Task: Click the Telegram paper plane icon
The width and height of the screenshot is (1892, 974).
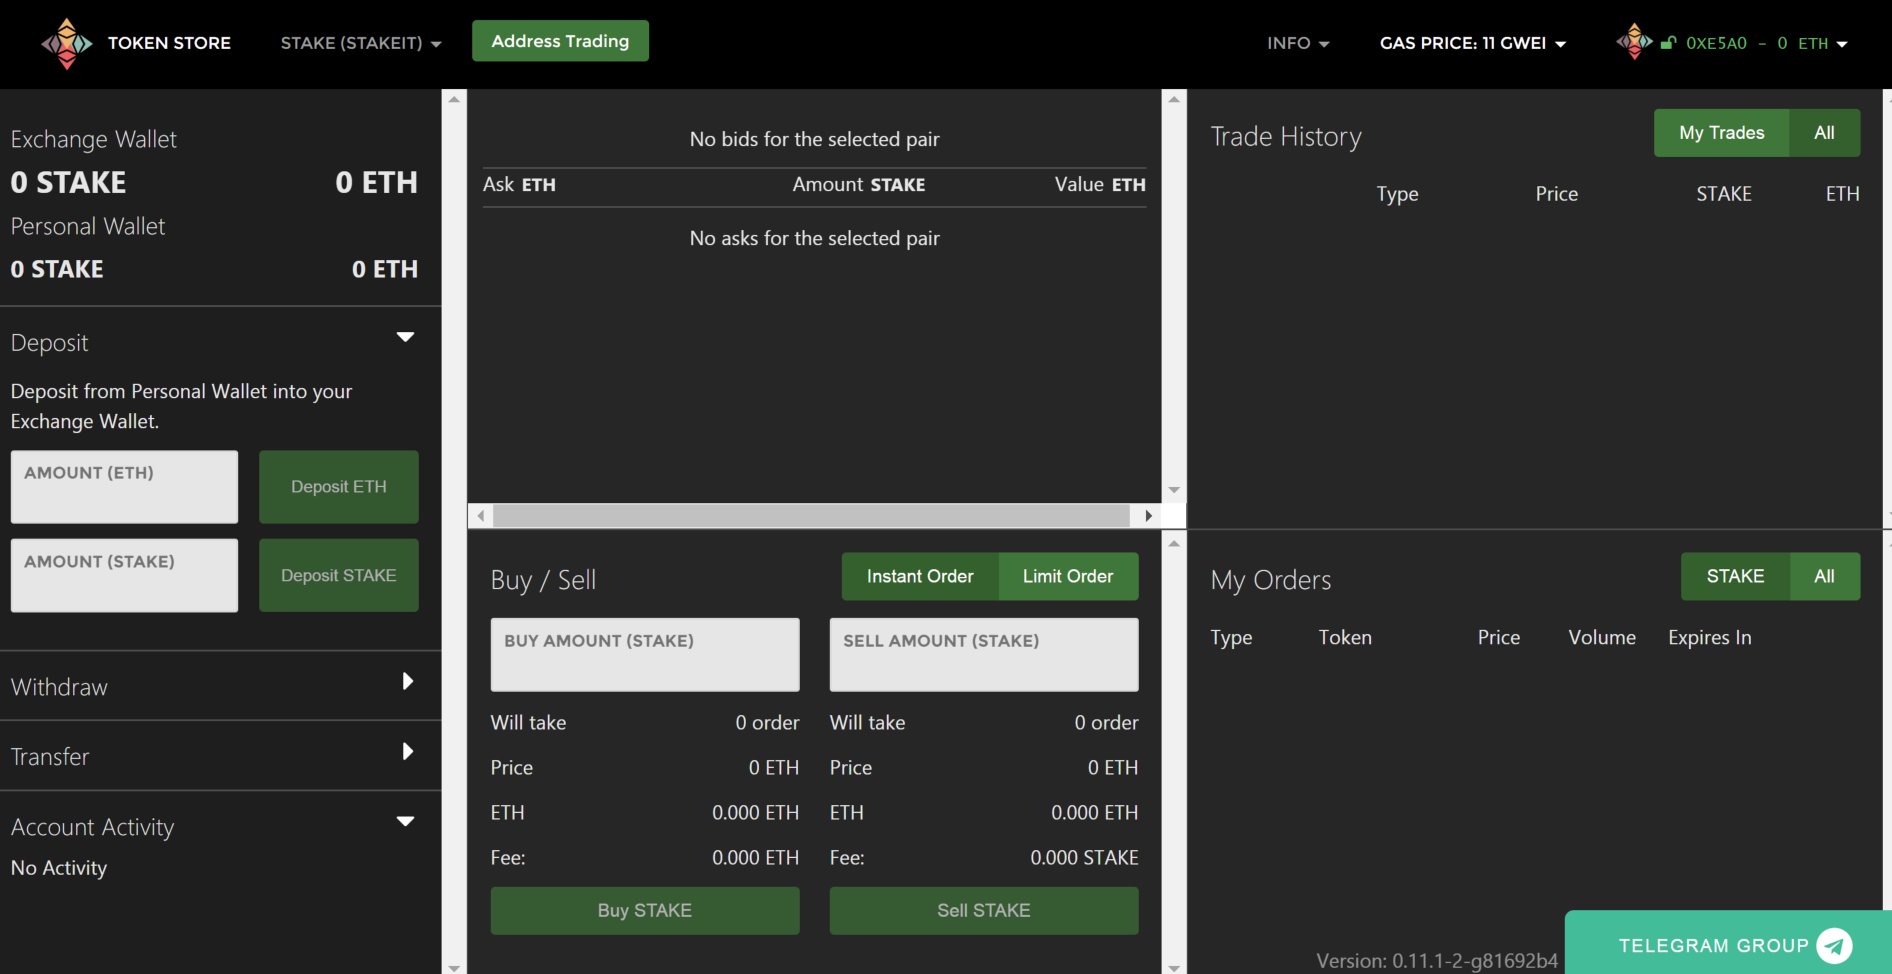Action: [x=1834, y=945]
